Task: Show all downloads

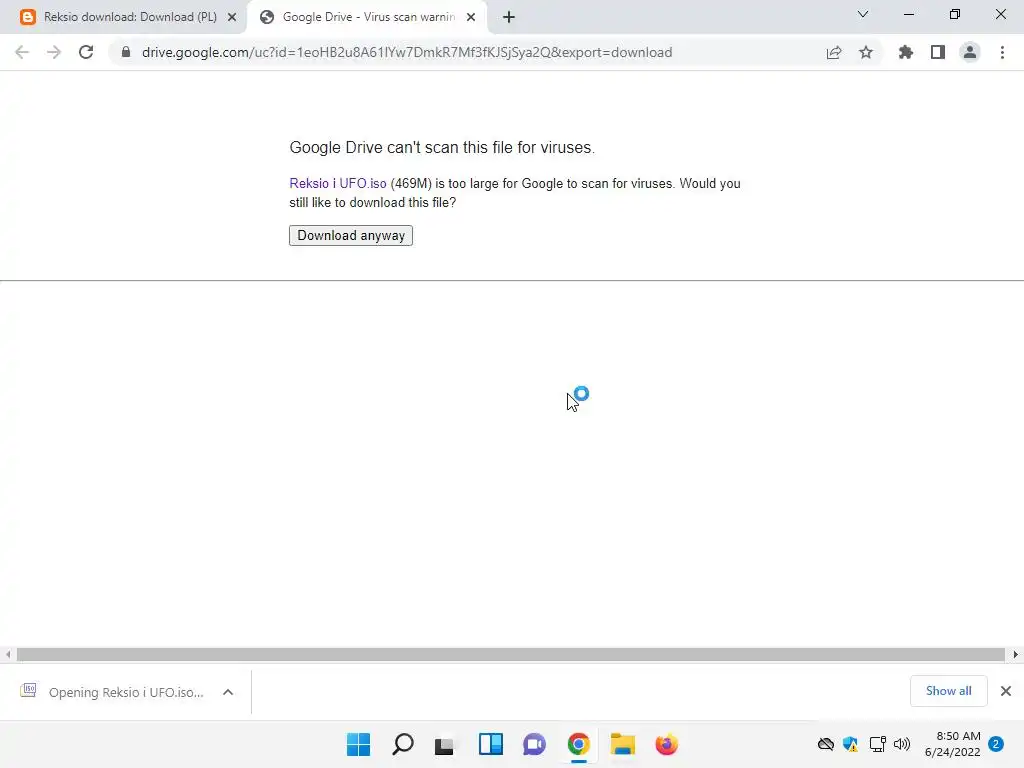Action: pos(948,691)
